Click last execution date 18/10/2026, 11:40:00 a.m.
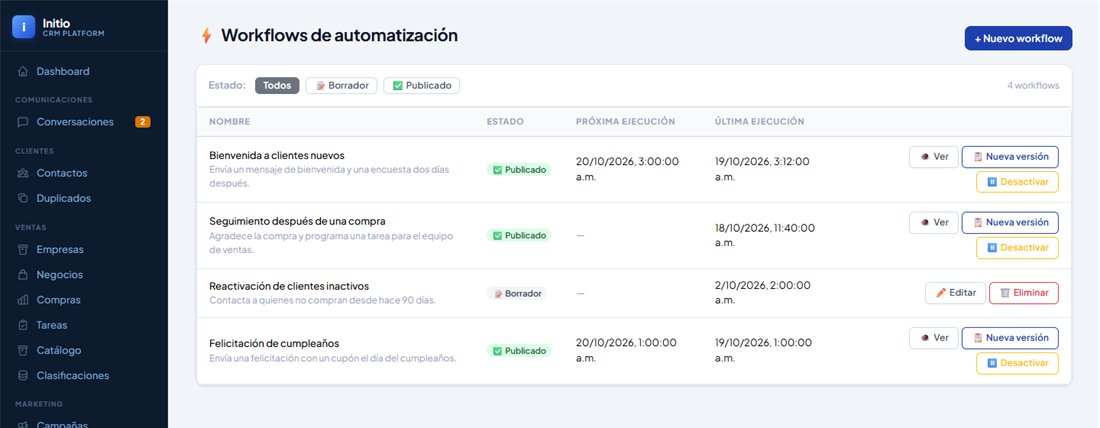 click(x=765, y=235)
